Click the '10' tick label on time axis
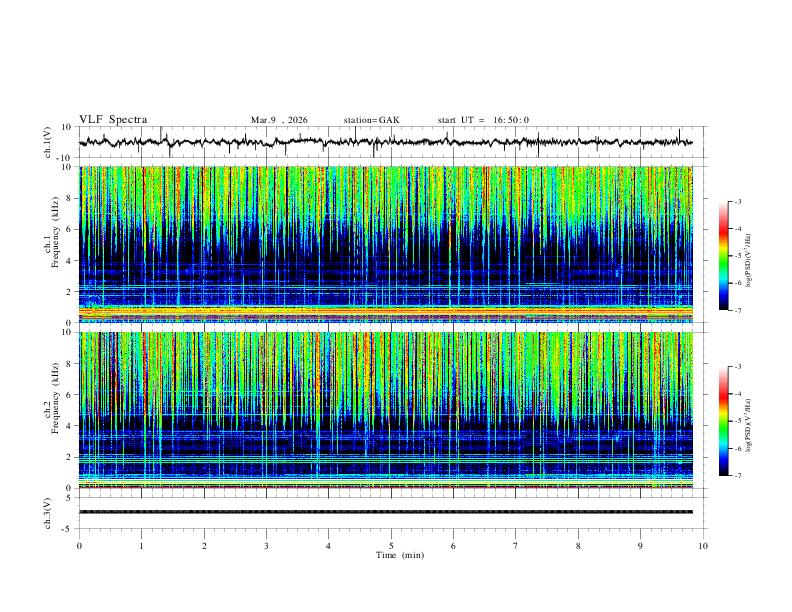 coord(703,546)
